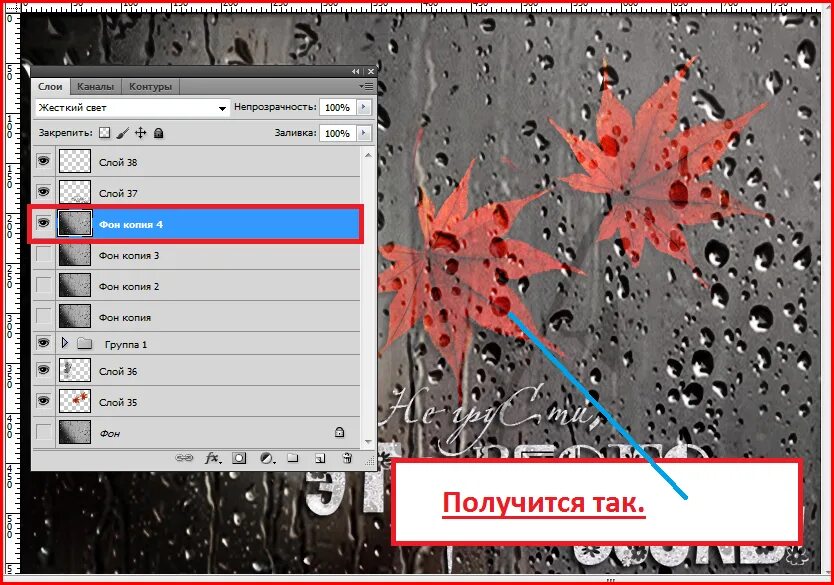Select the Фон background thumbnail

pyautogui.click(x=74, y=432)
